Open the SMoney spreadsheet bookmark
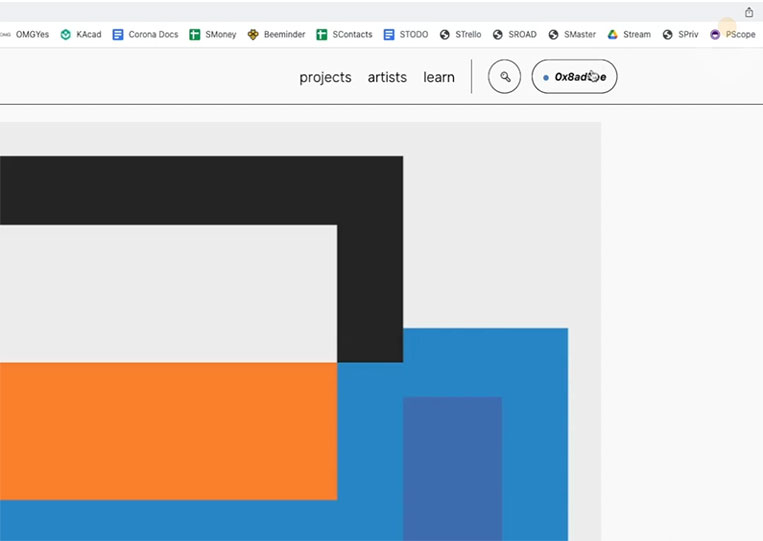763x541 pixels. (x=213, y=35)
